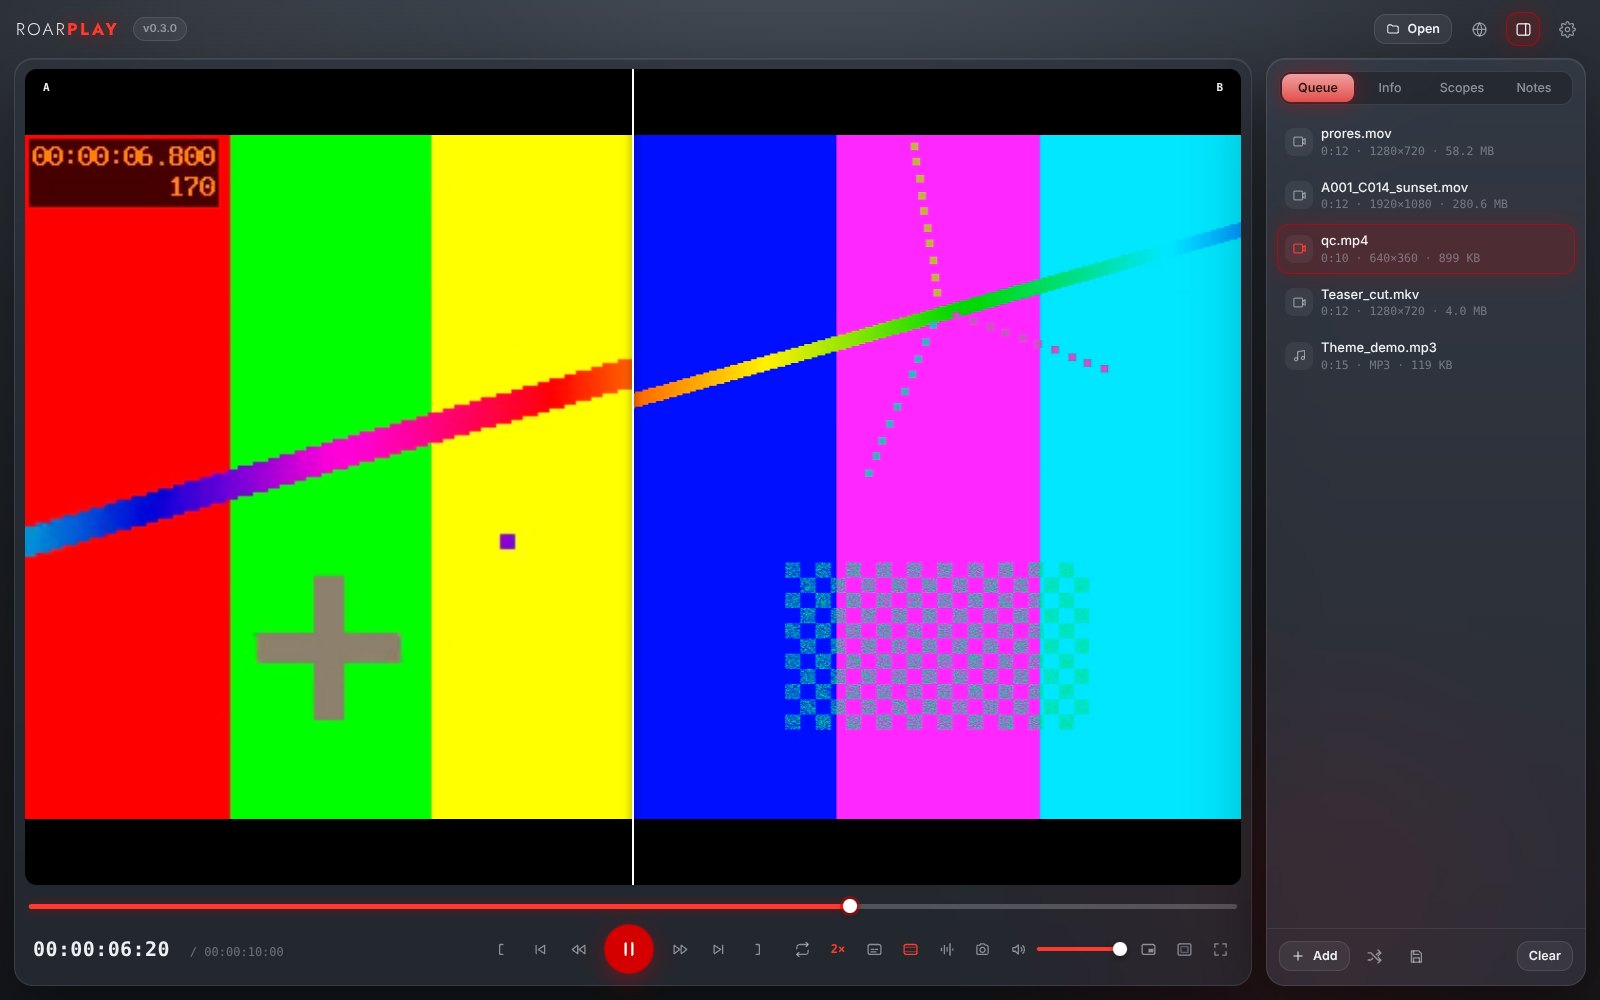
Task: Open the language globe menu
Action: 1479,29
